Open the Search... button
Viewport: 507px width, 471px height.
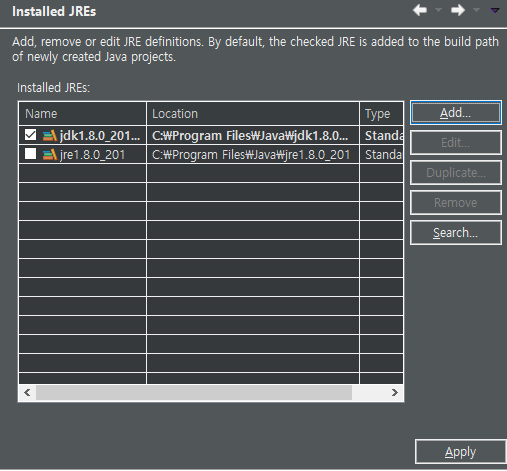(456, 233)
